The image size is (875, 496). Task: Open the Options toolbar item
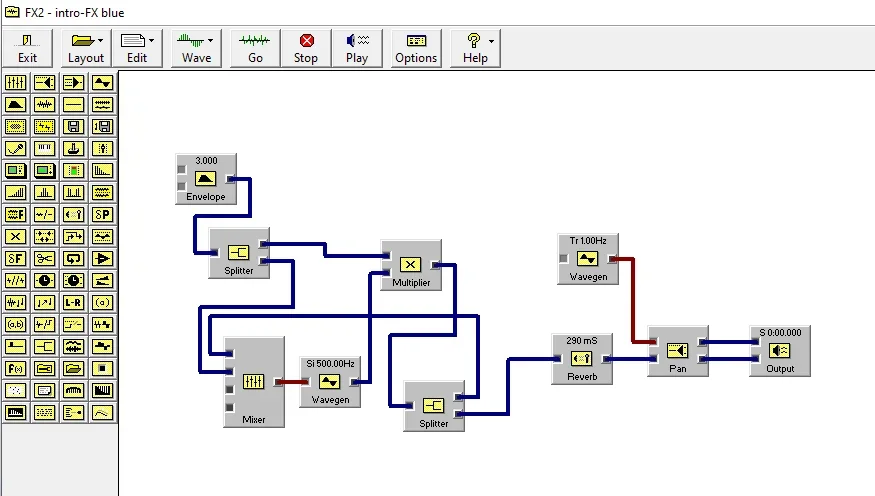[x=416, y=48]
